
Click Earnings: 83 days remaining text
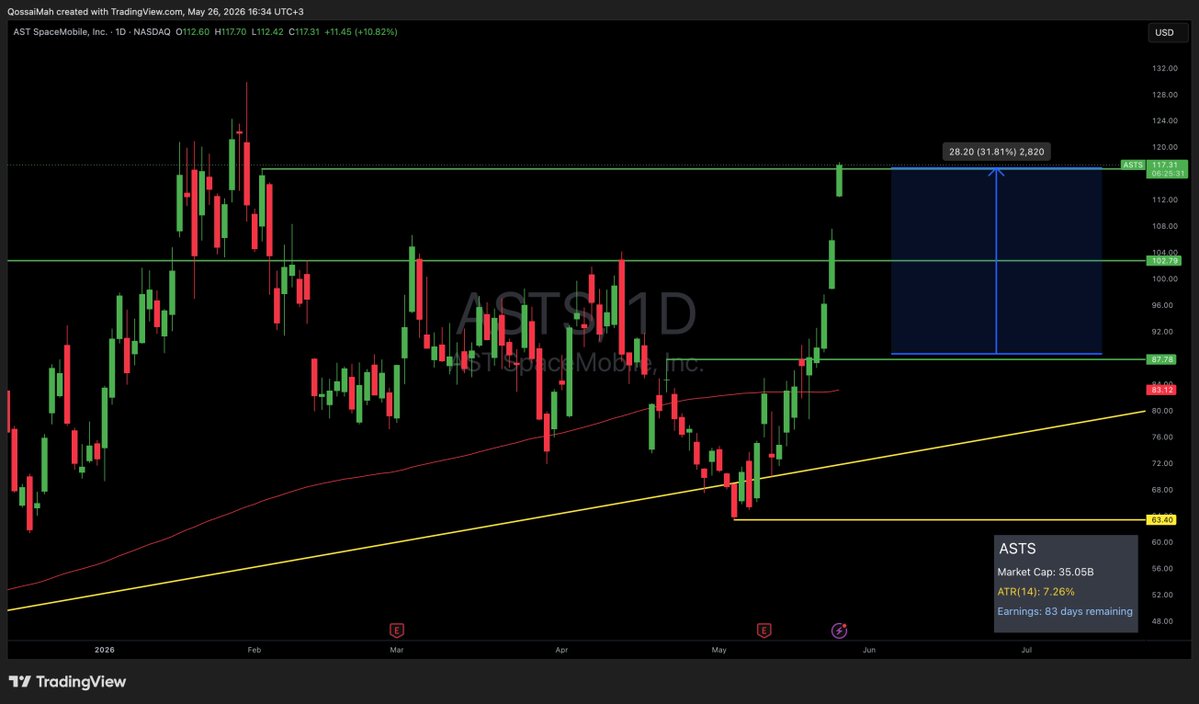(x=1064, y=612)
